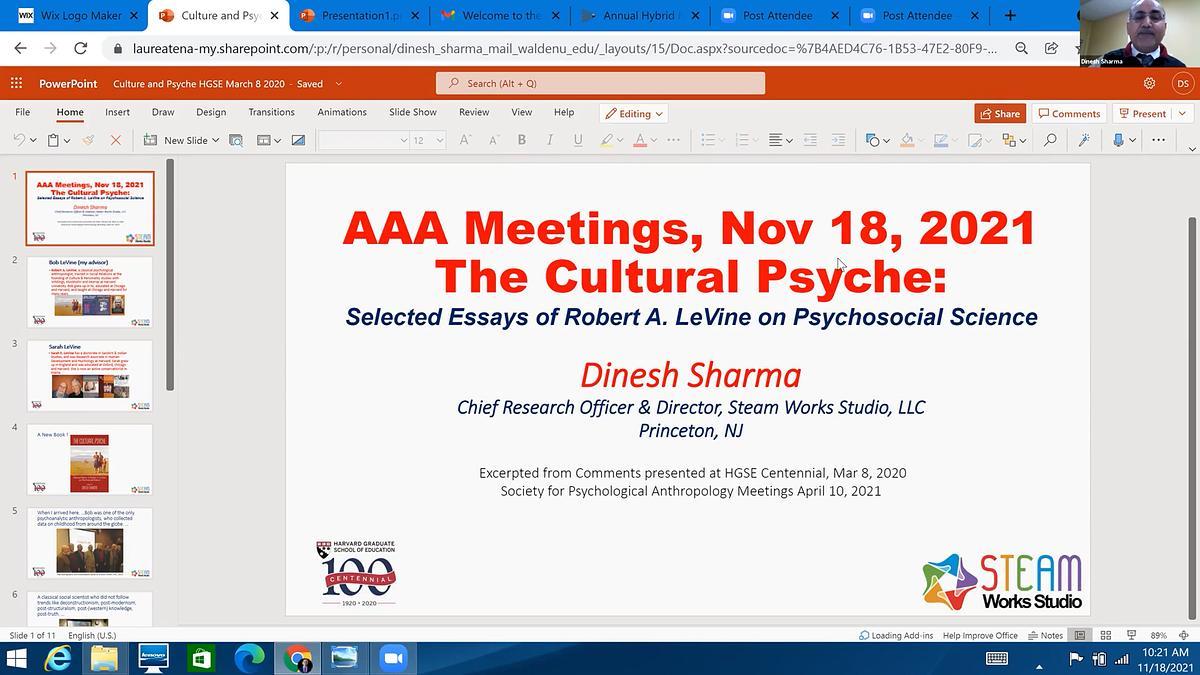Switch to the Transitions tab
Viewport: 1200px width, 675px height.
(x=271, y=113)
